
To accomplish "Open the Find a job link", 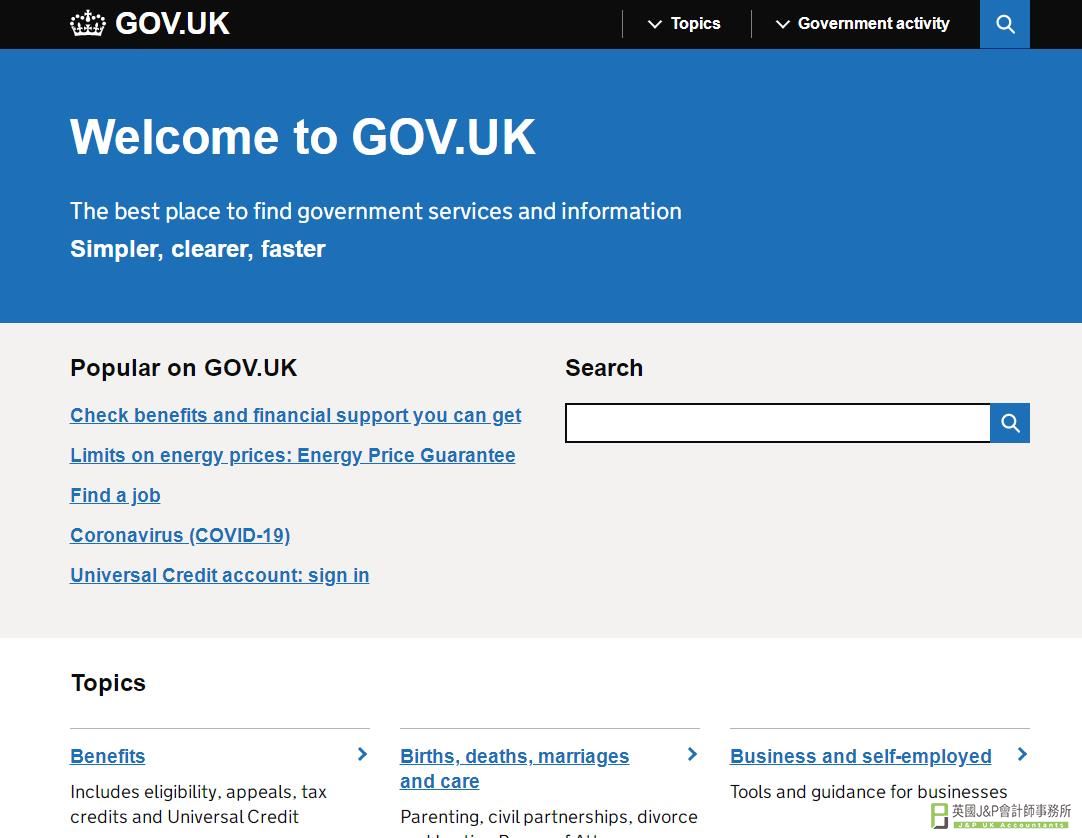I will point(115,496).
